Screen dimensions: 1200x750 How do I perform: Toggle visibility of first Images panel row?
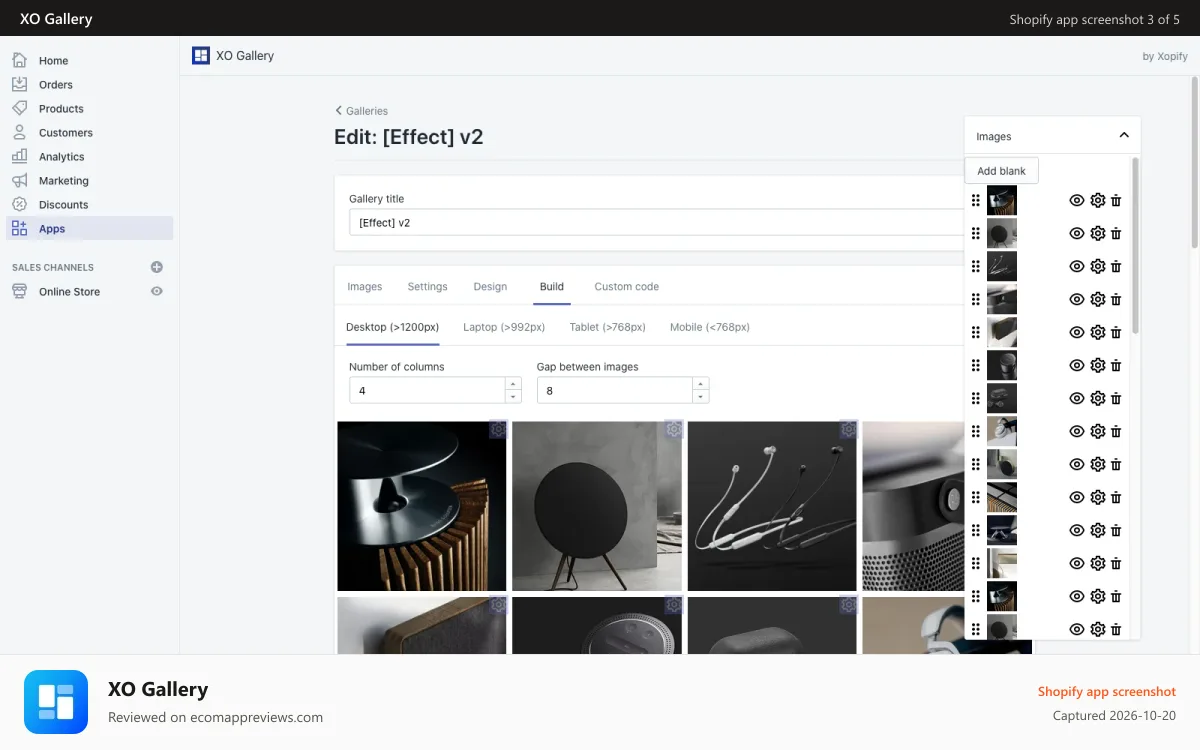1077,200
